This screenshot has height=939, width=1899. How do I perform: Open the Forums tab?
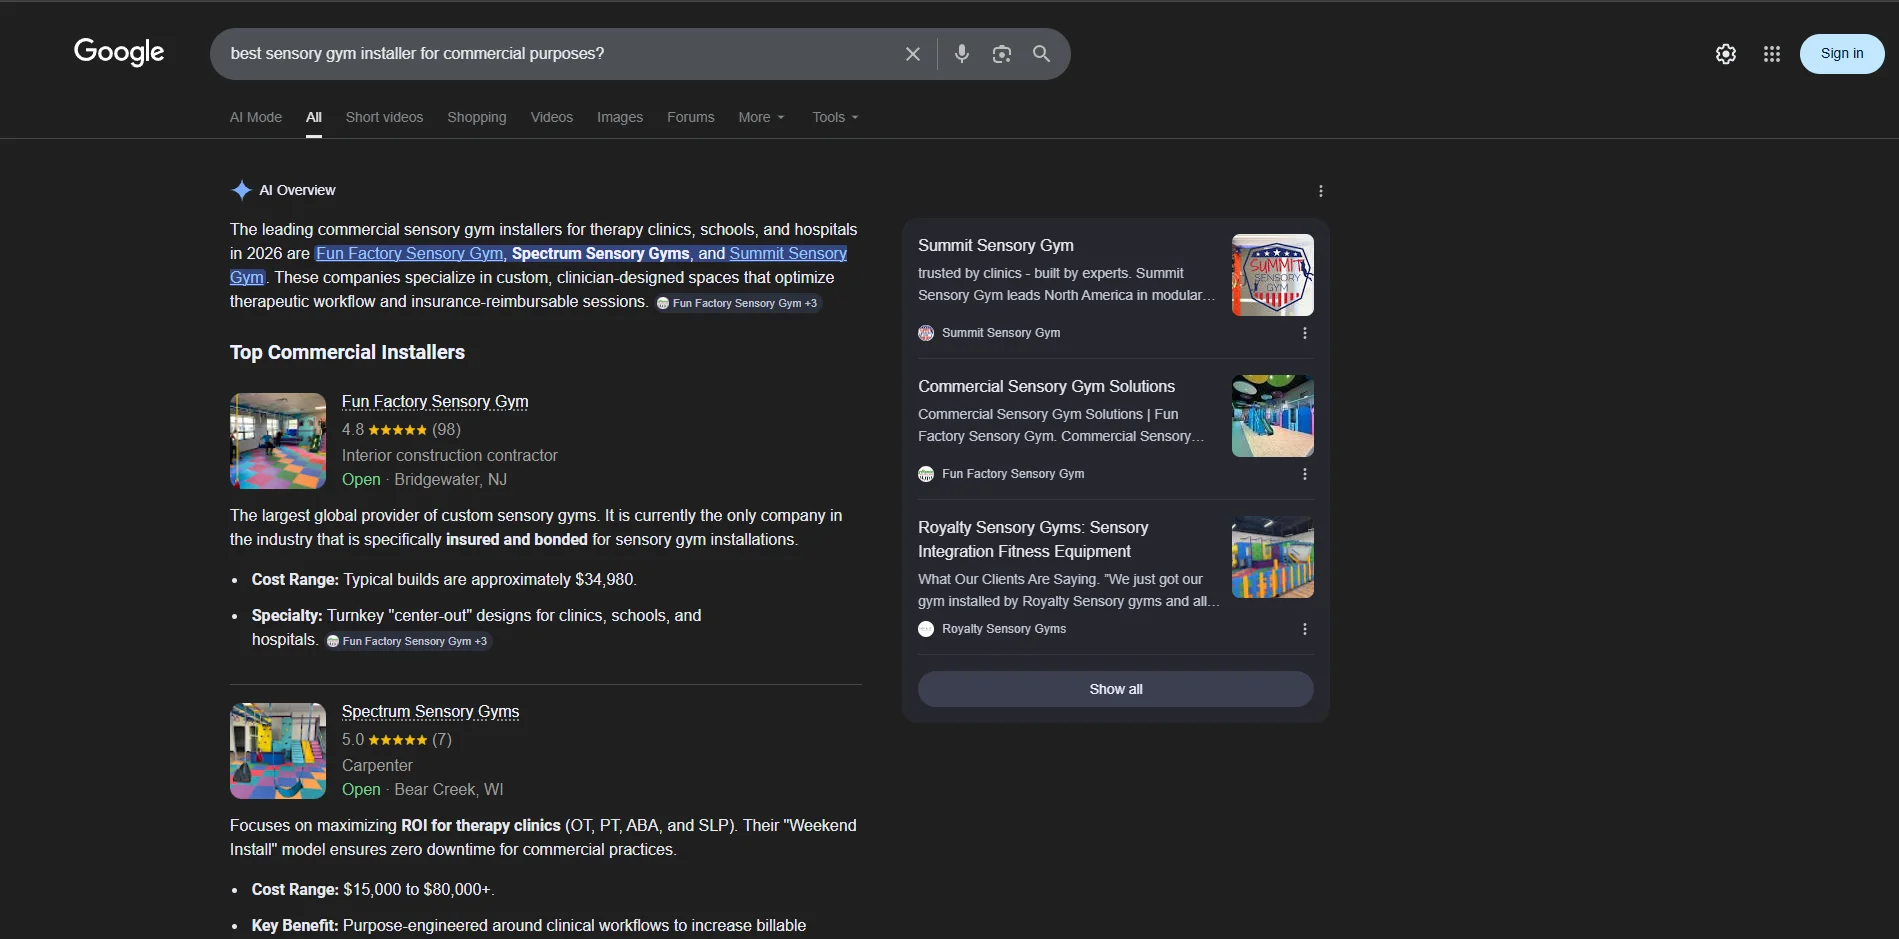pyautogui.click(x=691, y=117)
